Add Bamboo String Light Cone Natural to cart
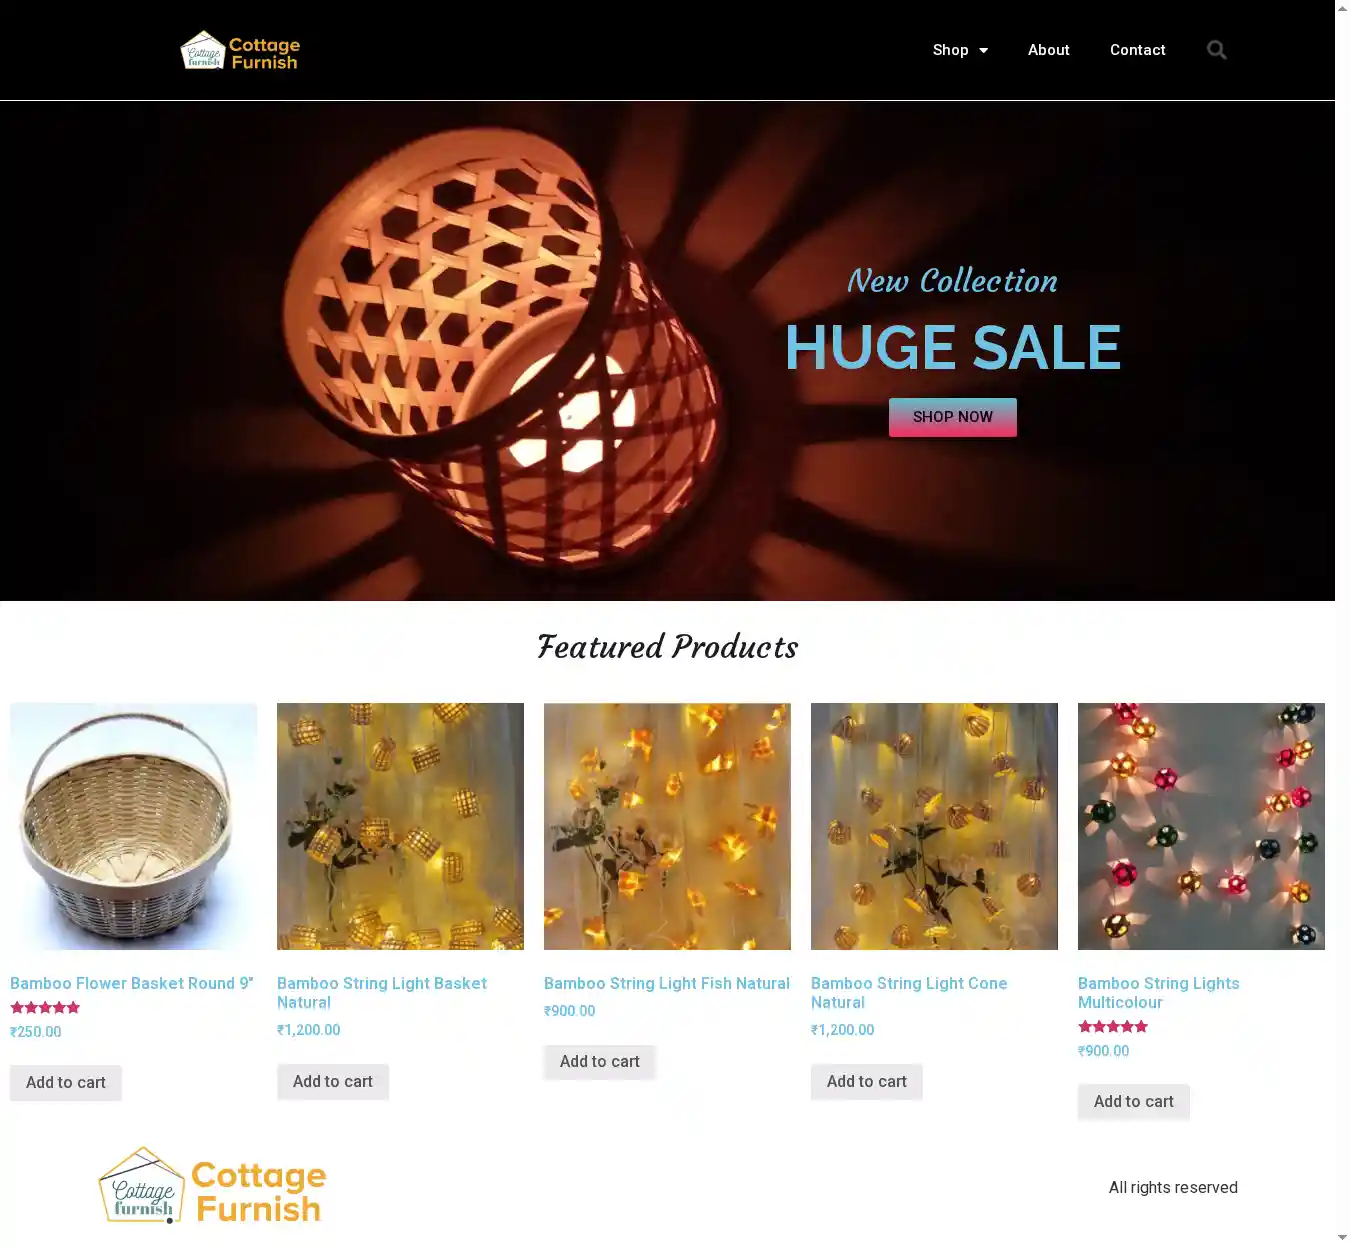This screenshot has height=1247, width=1350. point(867,1082)
